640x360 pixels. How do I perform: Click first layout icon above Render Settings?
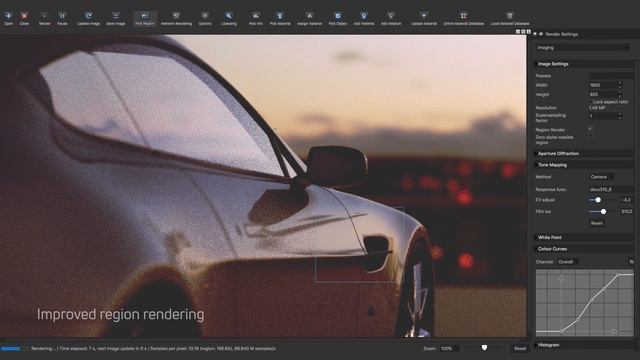[x=518, y=31]
